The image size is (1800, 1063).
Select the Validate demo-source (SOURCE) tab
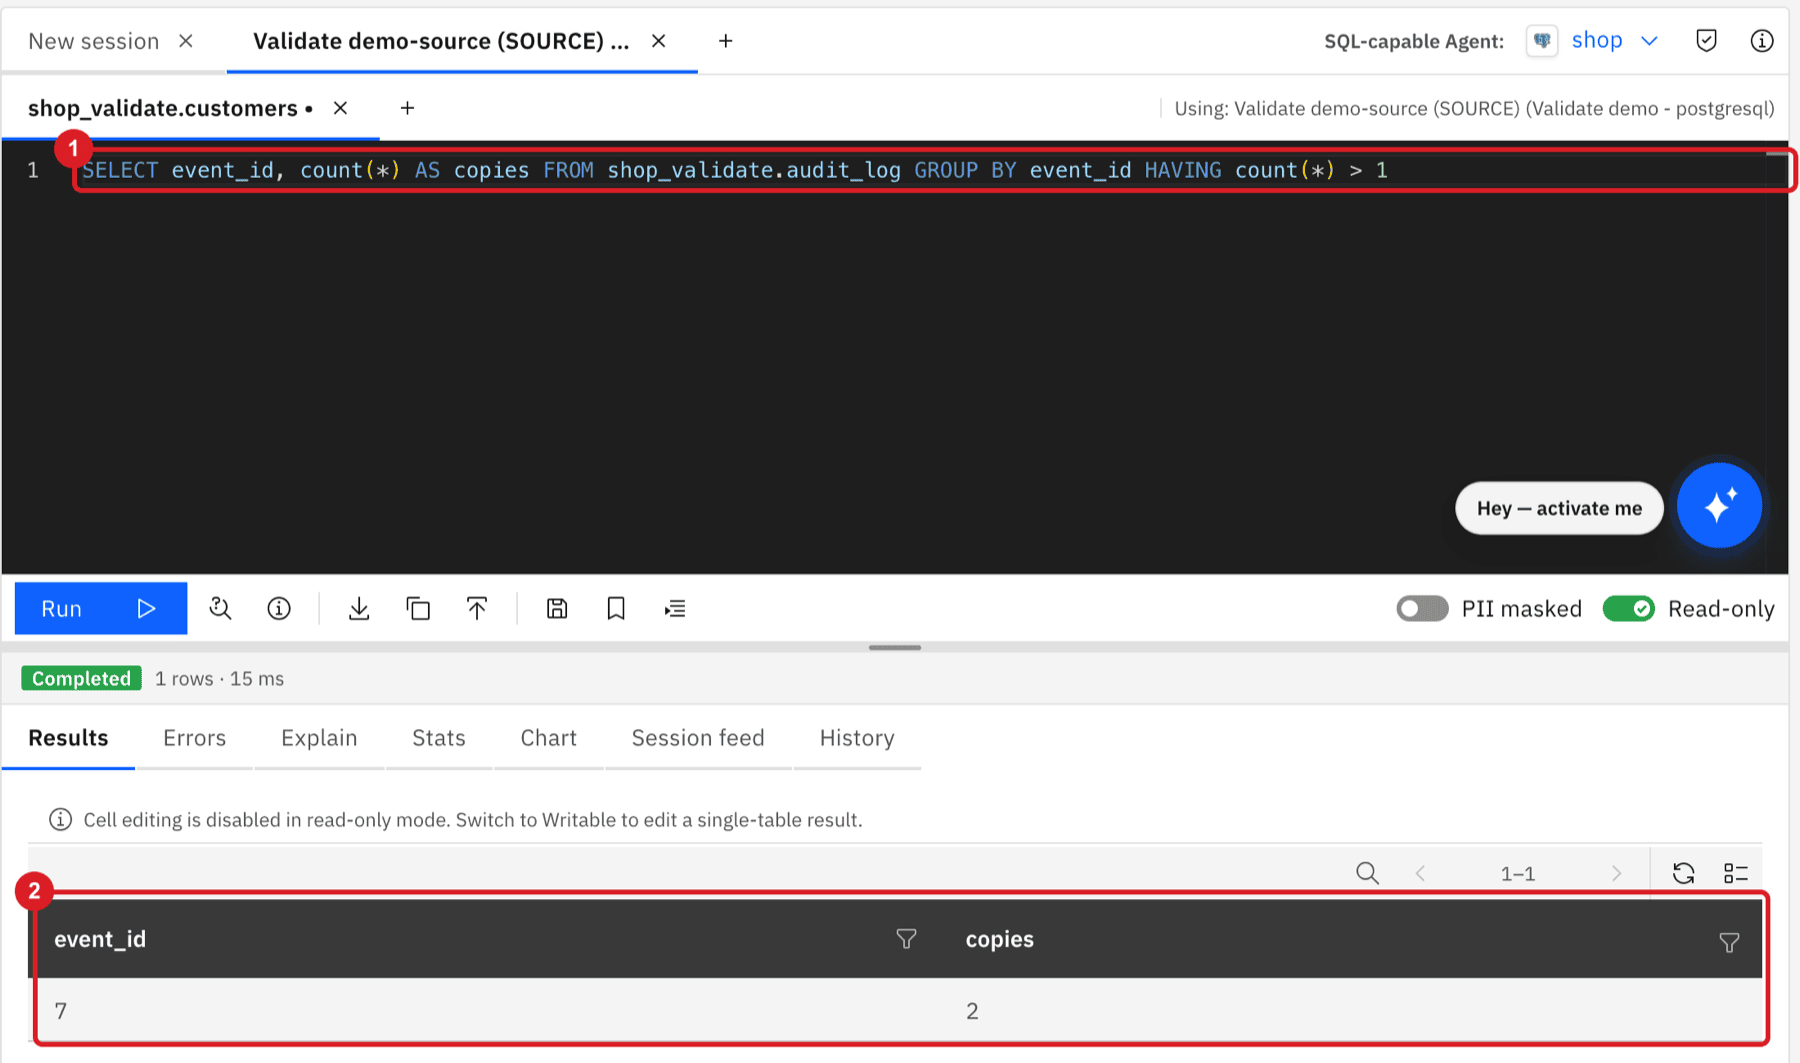tap(441, 41)
